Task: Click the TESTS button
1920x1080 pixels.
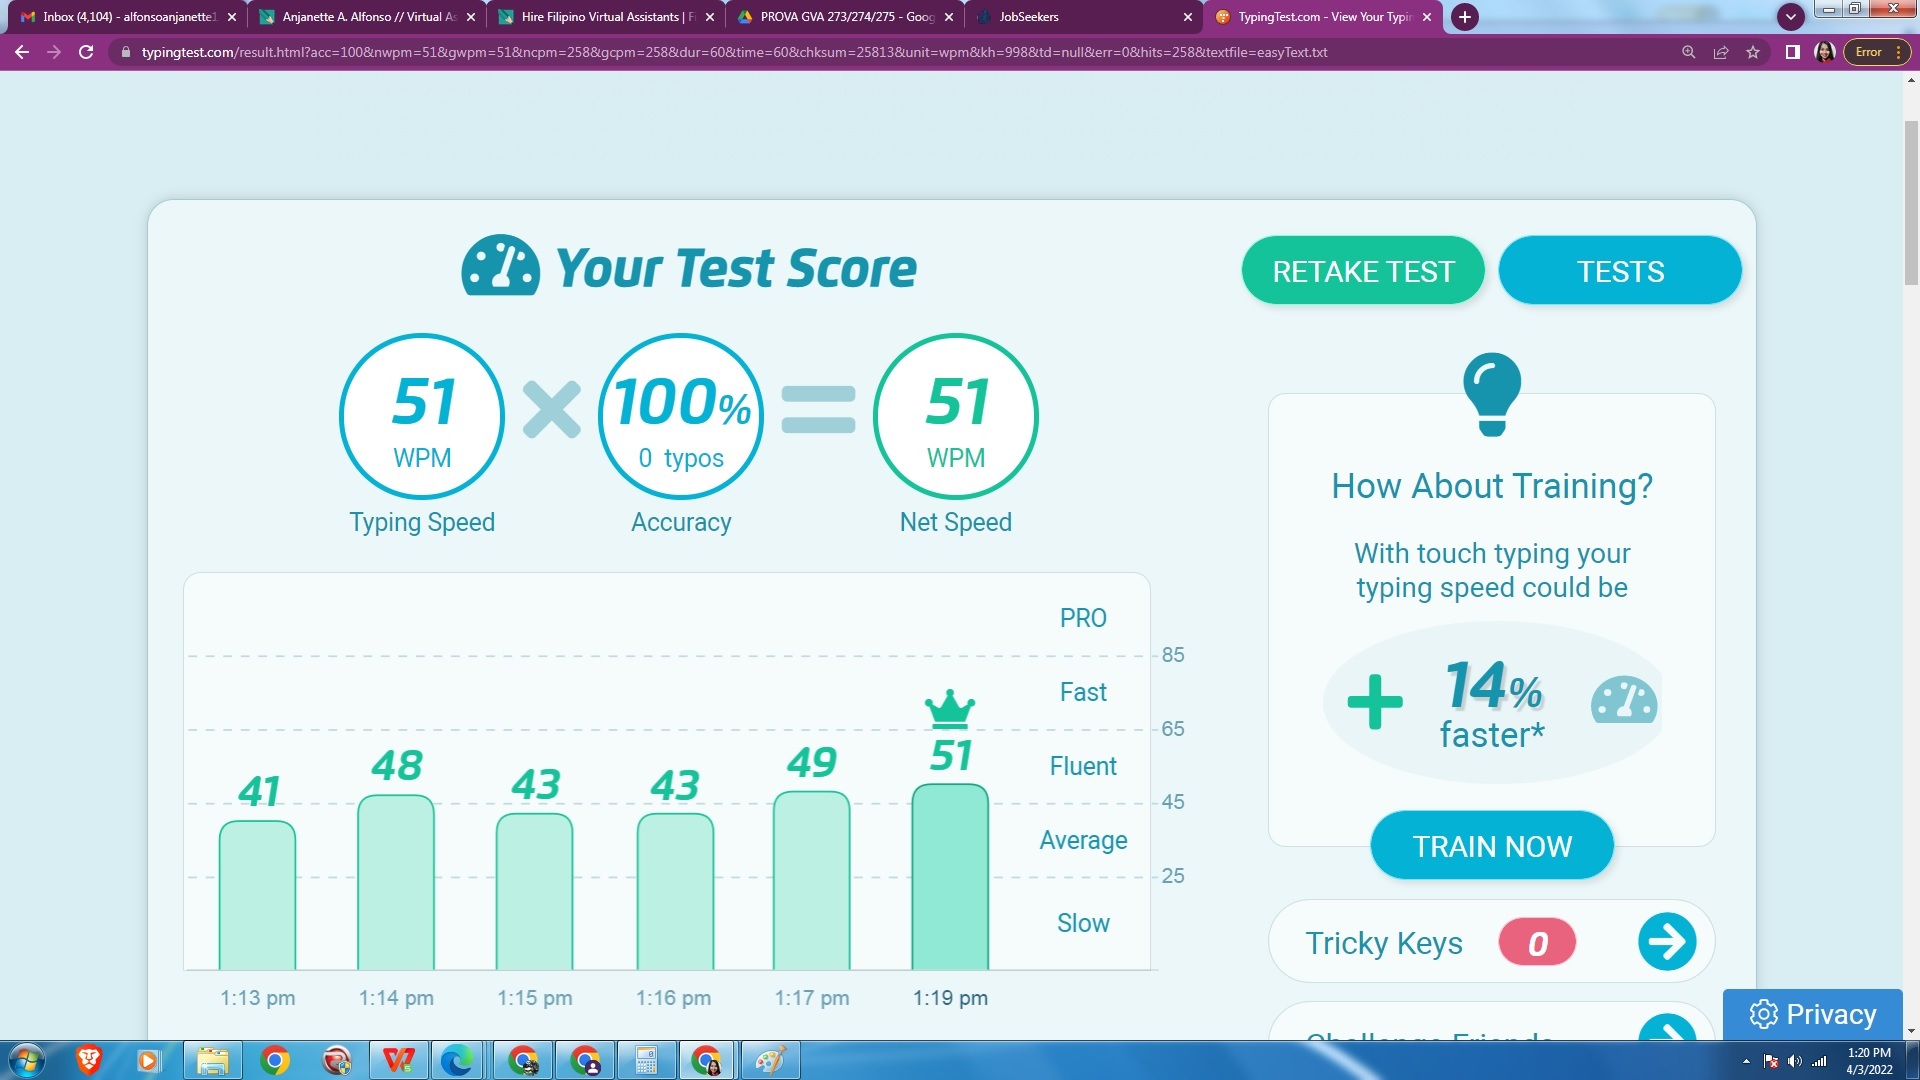Action: (1620, 271)
